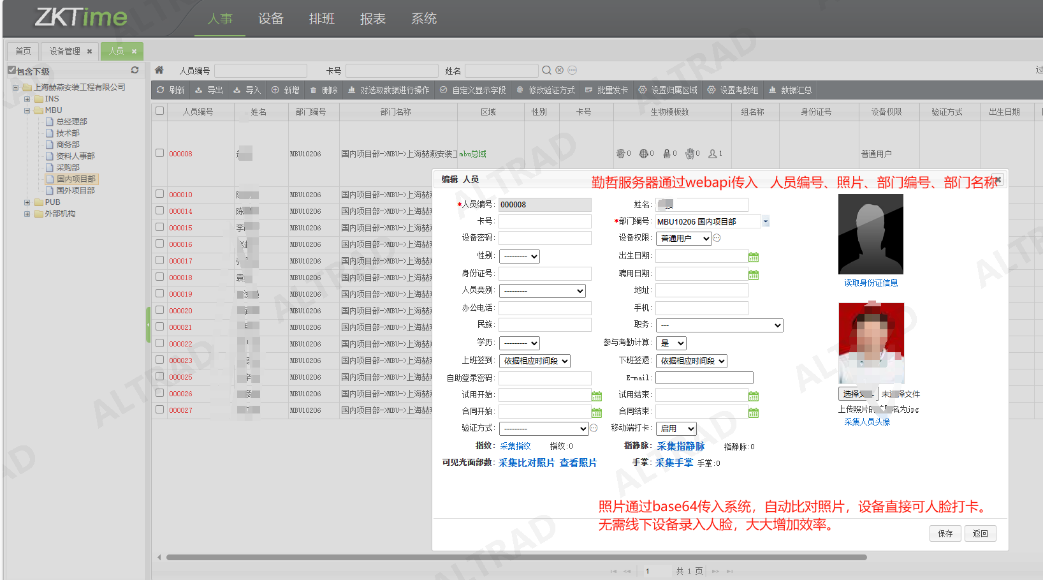The image size is (1043, 580).
Task: Toggle the 包含下级 checkbox
Action: [x=12, y=71]
